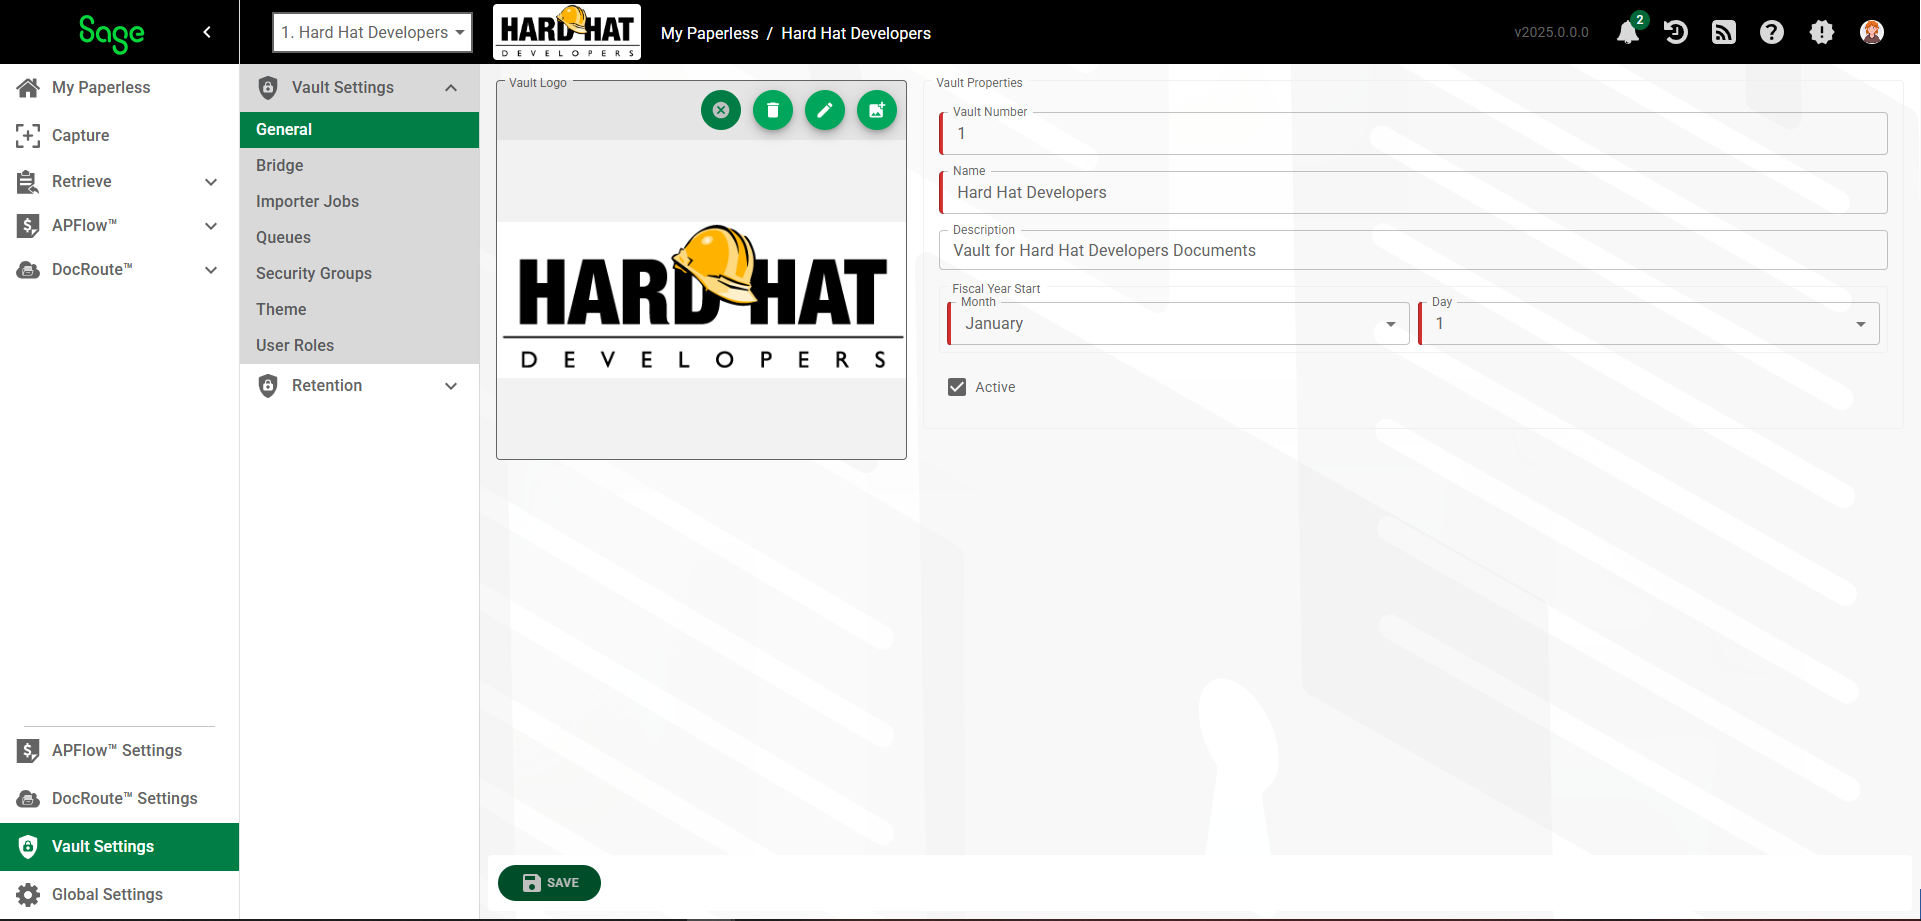Cancel the vault logo change
Image resolution: width=1921 pixels, height=921 pixels.
(x=721, y=110)
